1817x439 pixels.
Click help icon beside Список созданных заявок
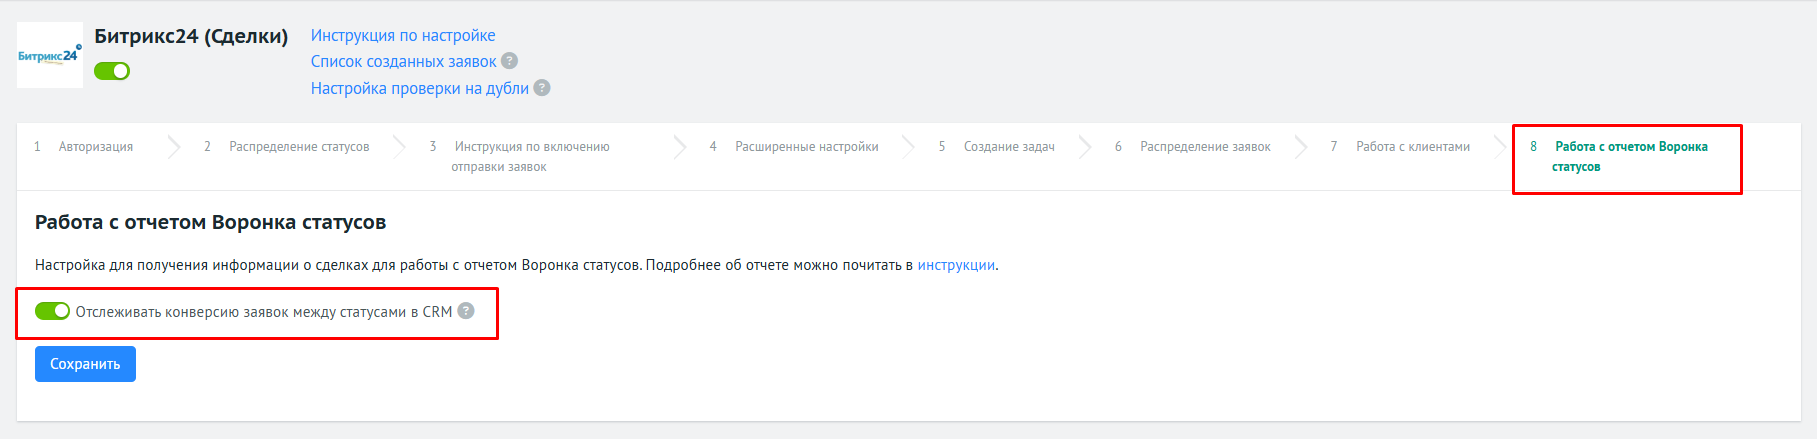509,61
